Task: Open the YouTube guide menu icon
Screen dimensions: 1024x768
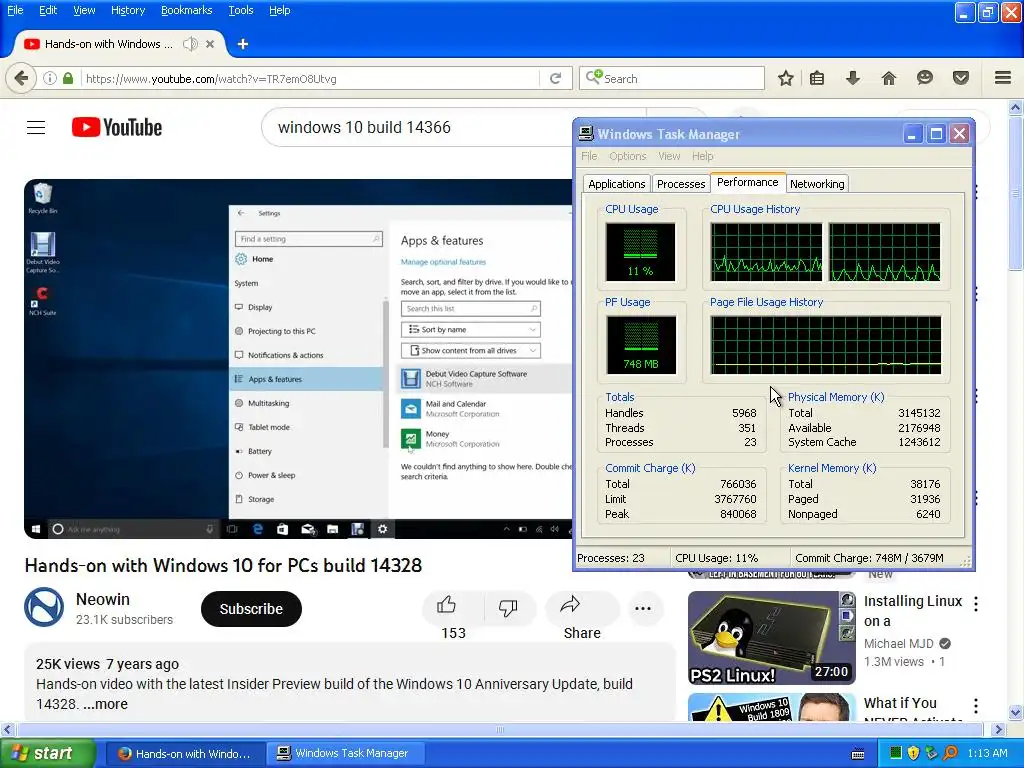Action: 36,127
